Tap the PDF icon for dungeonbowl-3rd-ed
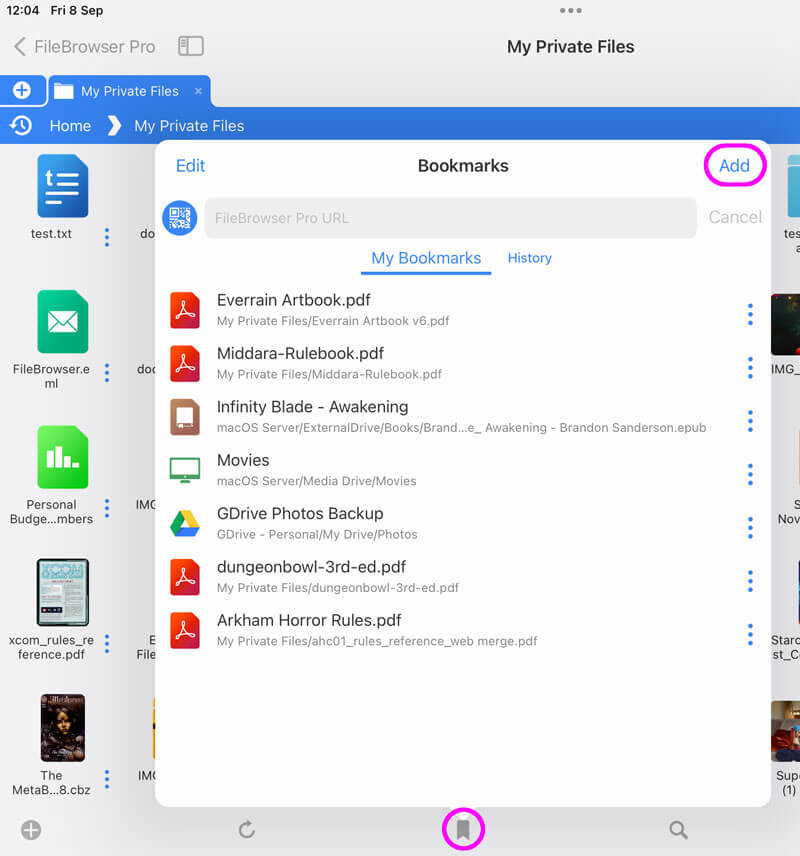Viewport: 800px width, 856px height. (185, 576)
